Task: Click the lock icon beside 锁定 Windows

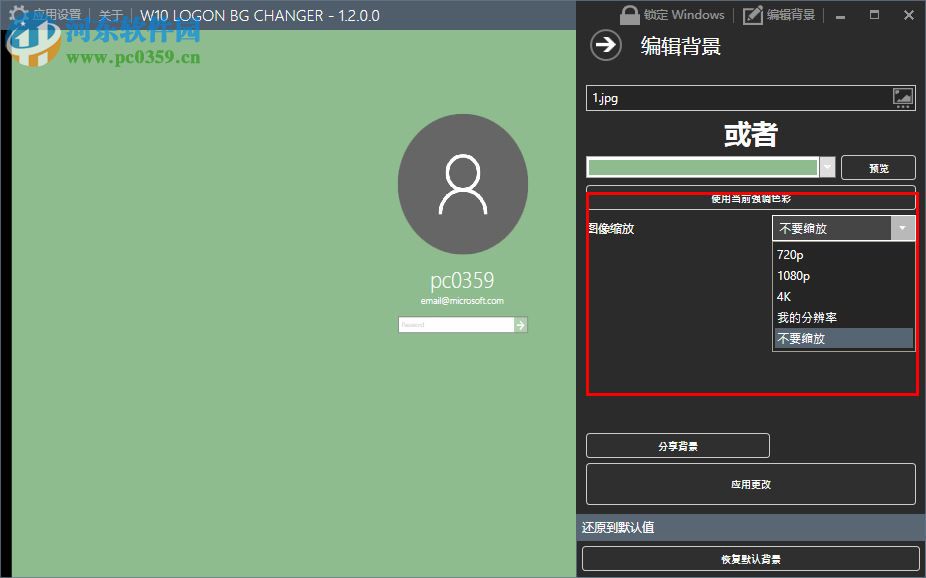Action: tap(628, 14)
